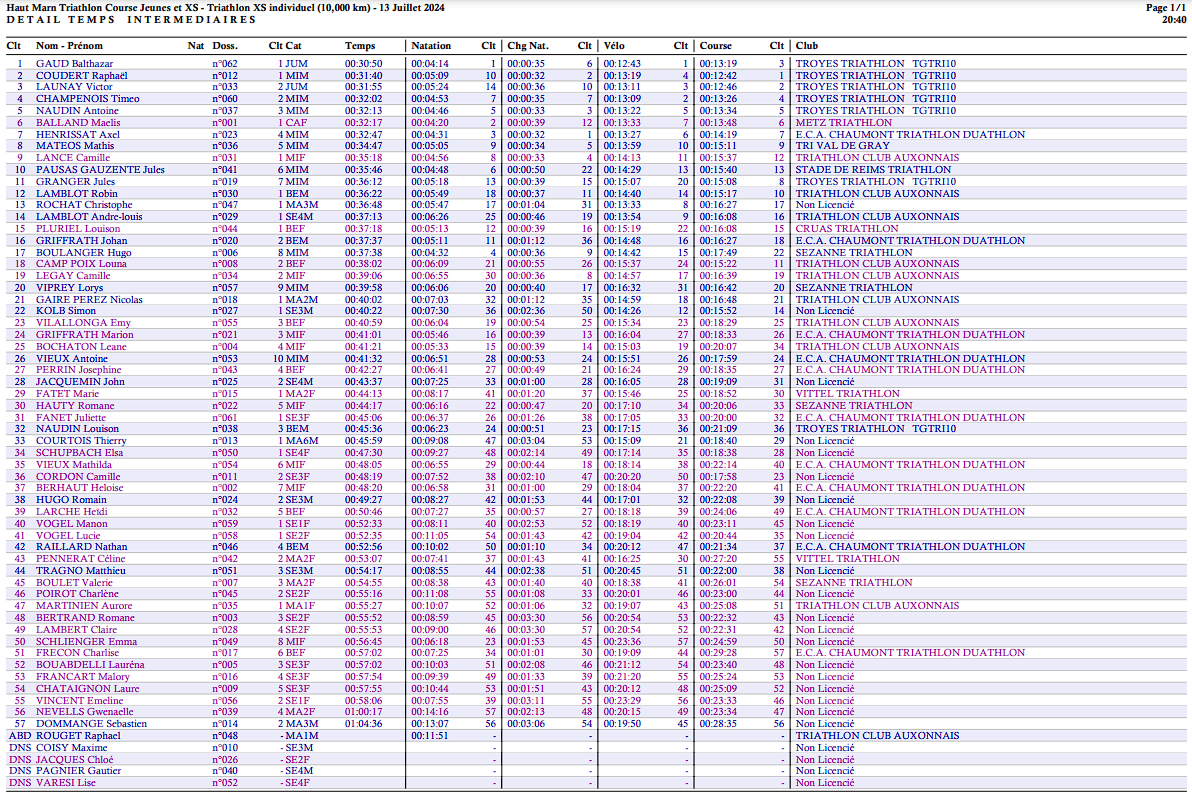Select the name 'MARTINIEN Aurore'

84,606
